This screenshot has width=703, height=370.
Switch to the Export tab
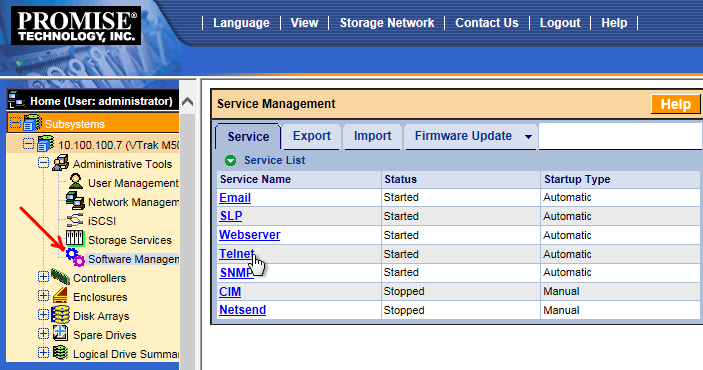(x=312, y=136)
